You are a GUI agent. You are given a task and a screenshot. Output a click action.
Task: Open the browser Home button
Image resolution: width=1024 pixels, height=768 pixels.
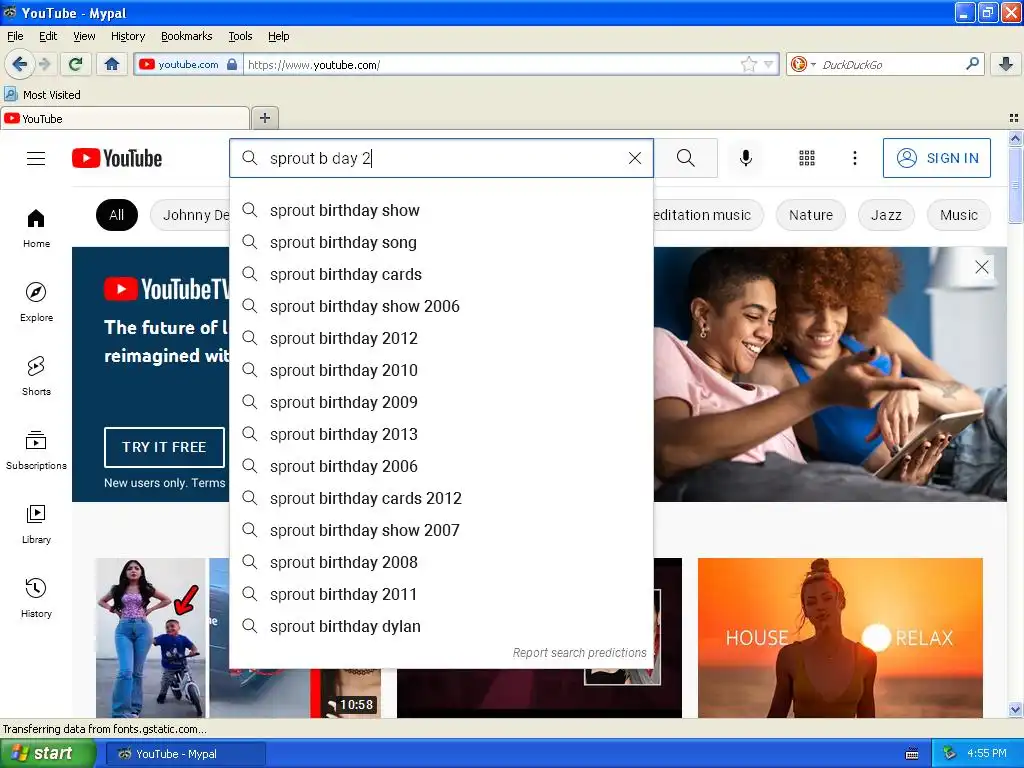112,64
